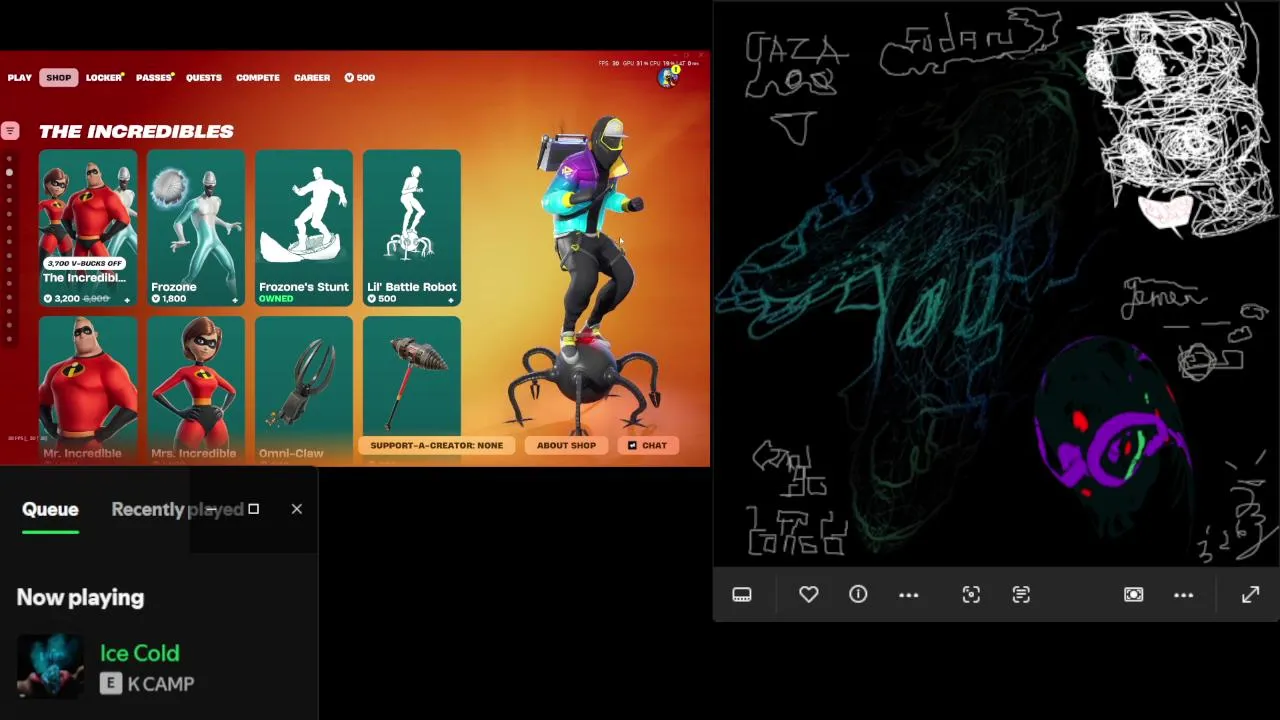Switch to the Recently played tab

click(x=177, y=509)
